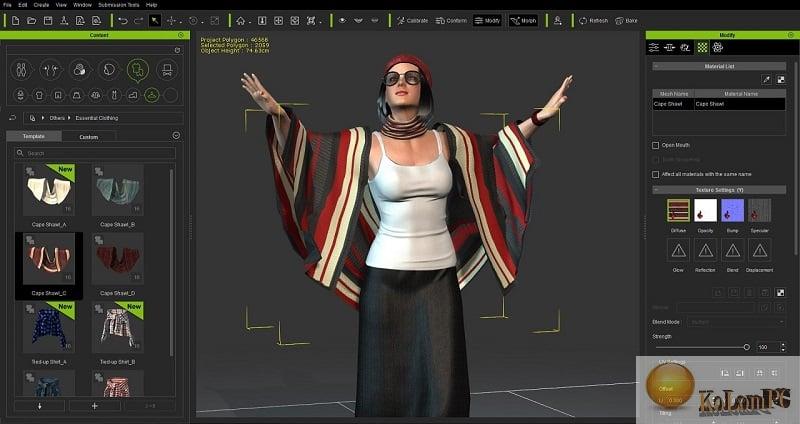This screenshot has height=424, width=800.
Task: Click the material eyedropper picker icon
Action: pyautogui.click(x=766, y=79)
